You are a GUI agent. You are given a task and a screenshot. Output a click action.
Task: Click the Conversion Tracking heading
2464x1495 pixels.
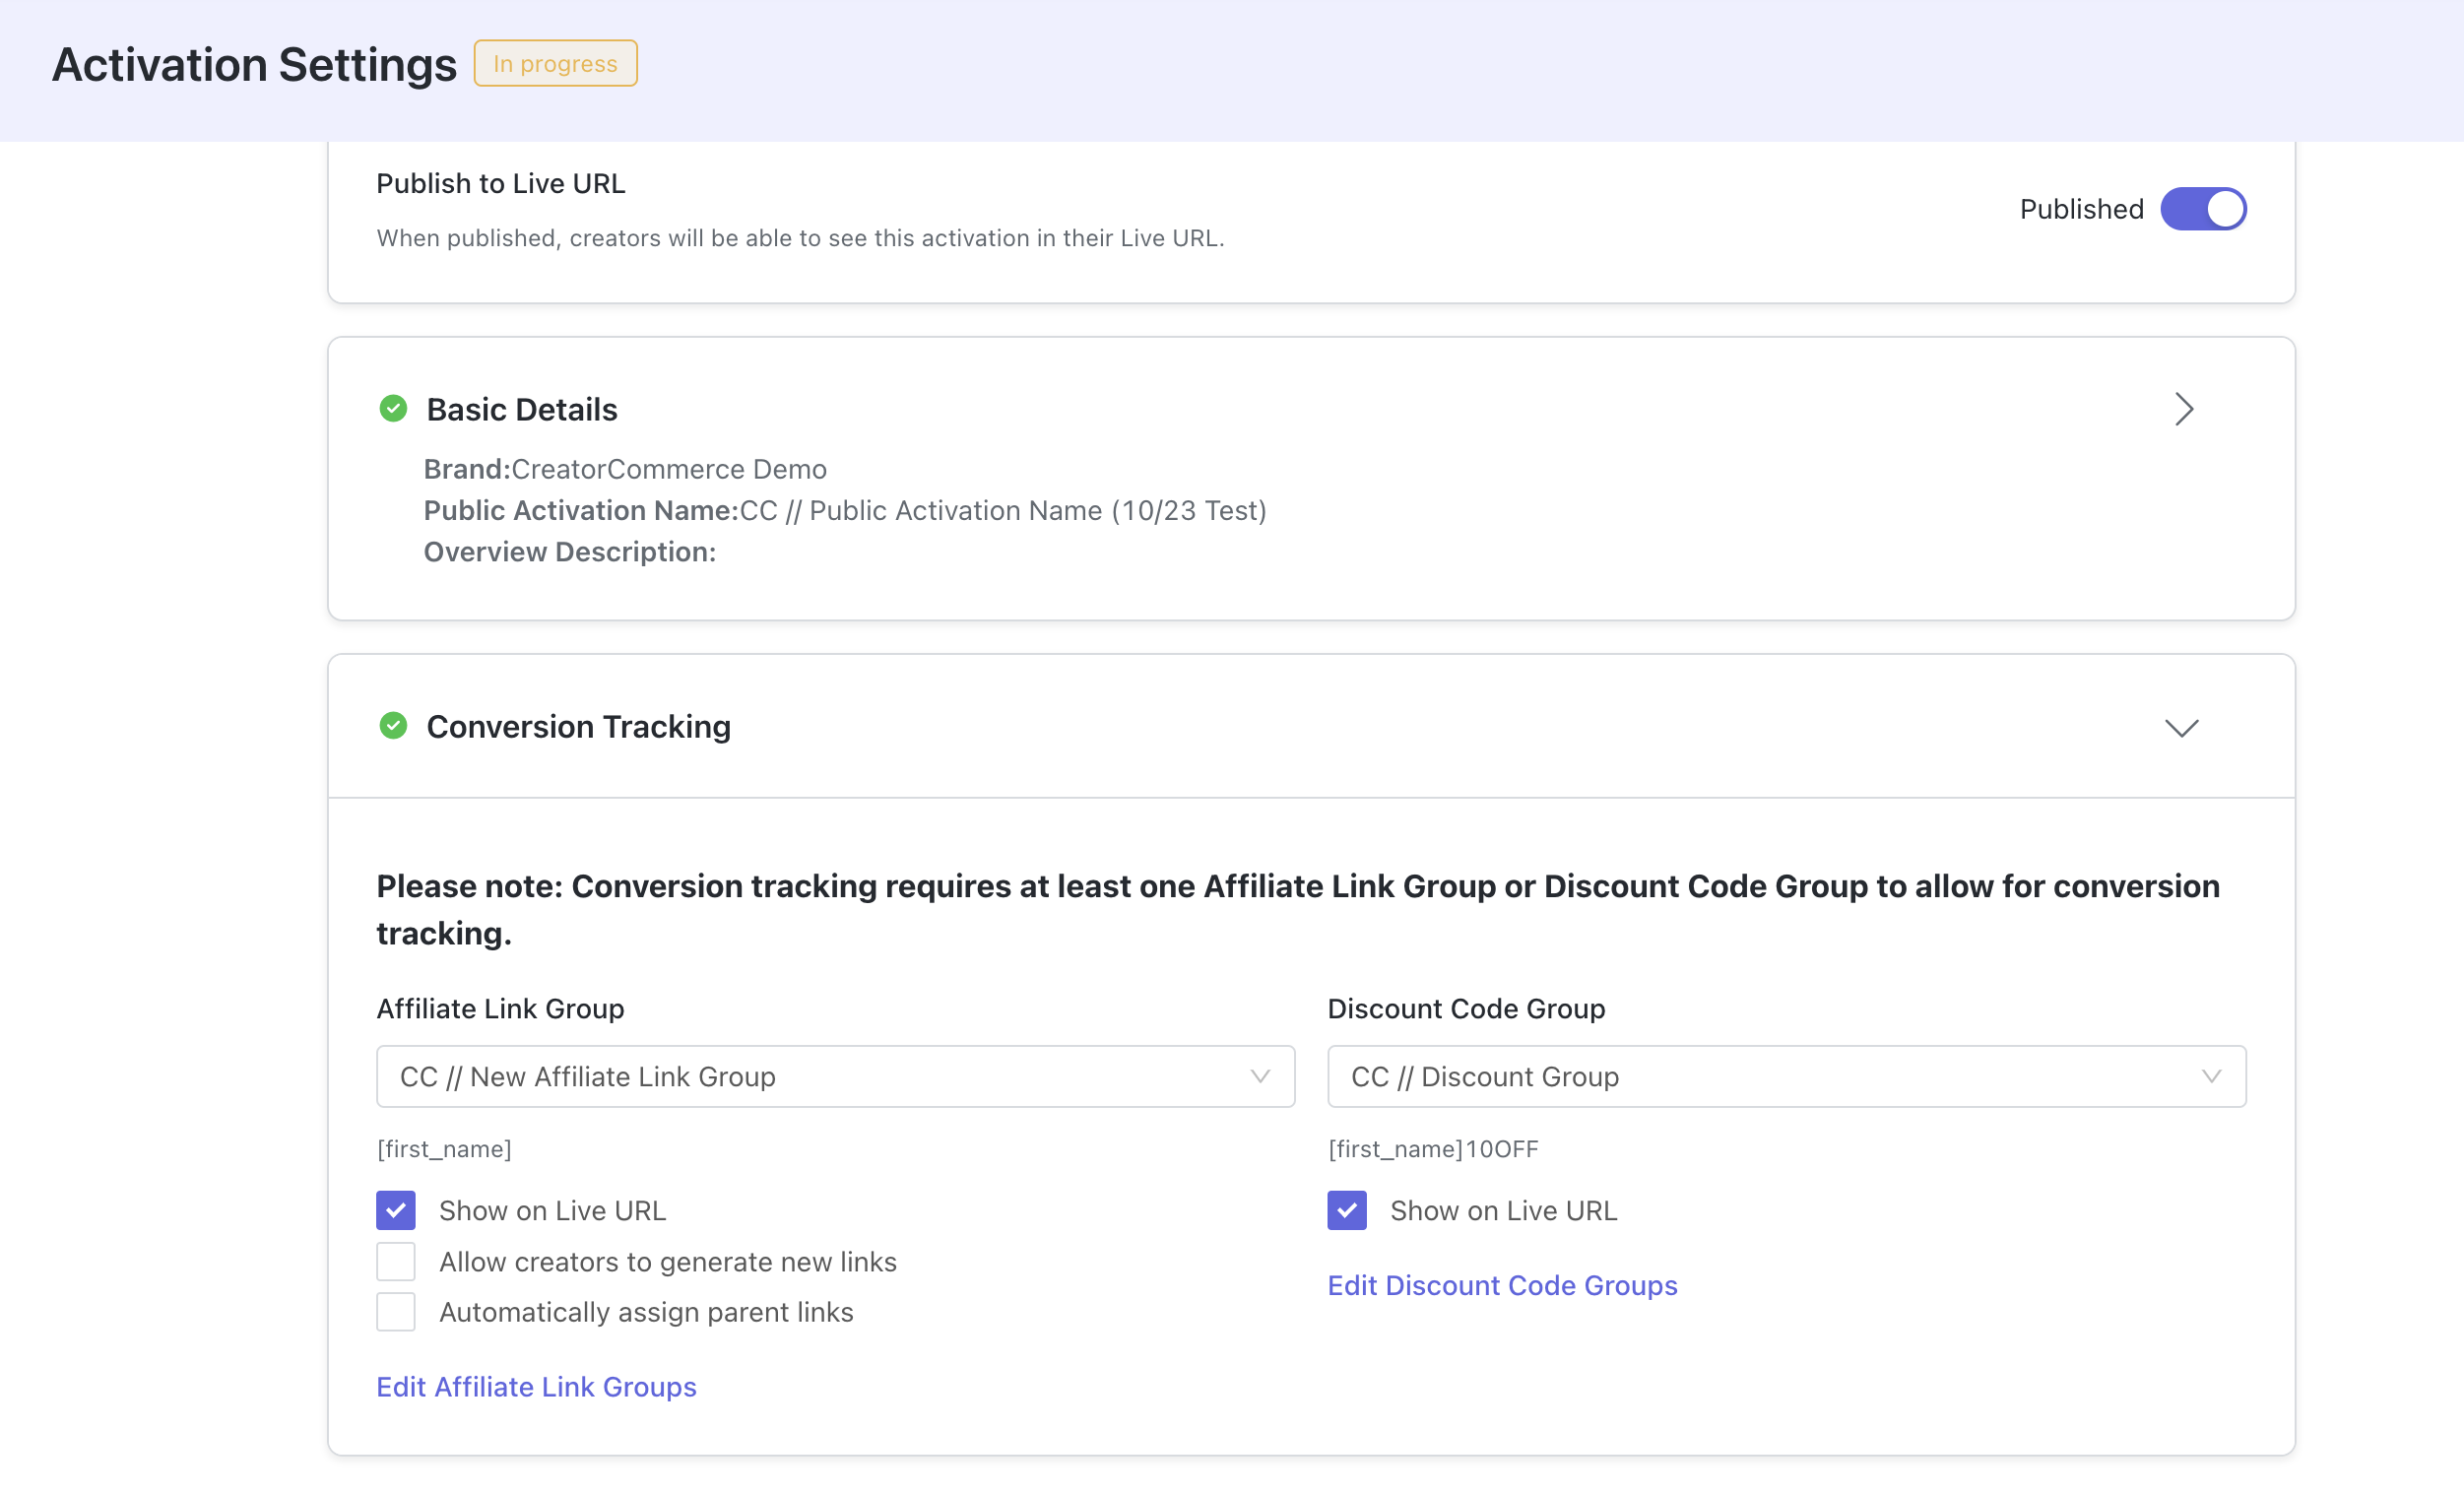coord(578,726)
